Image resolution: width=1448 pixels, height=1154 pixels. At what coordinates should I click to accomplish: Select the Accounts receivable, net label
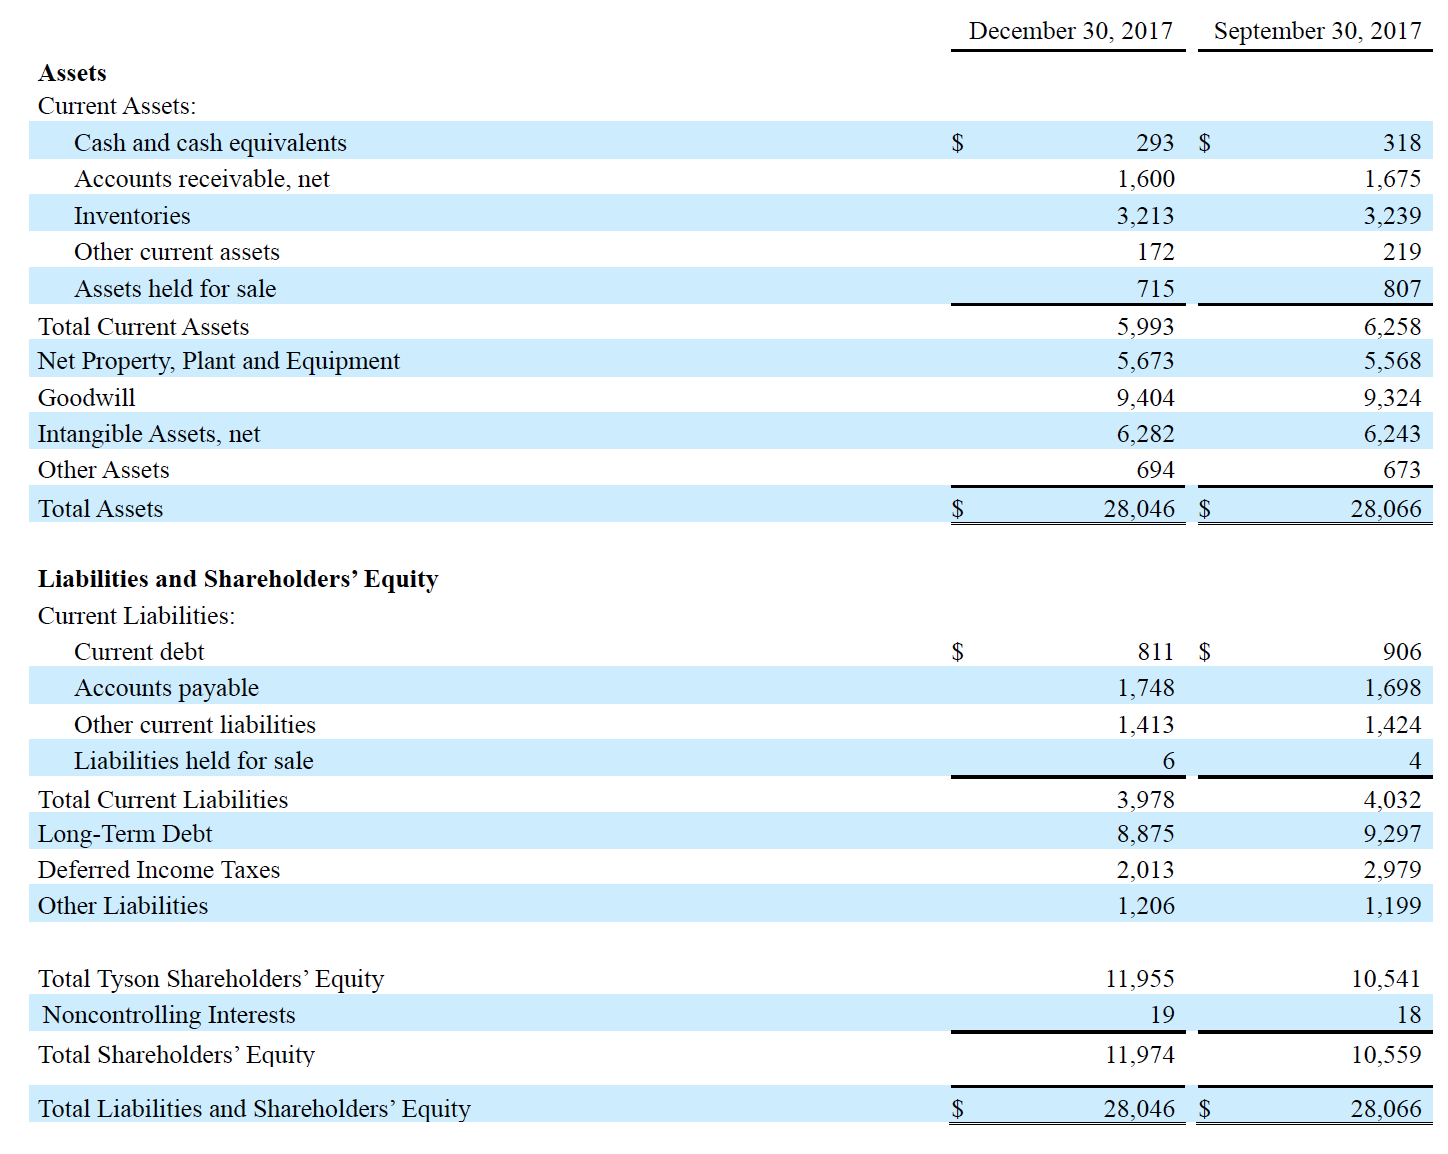click(x=201, y=179)
